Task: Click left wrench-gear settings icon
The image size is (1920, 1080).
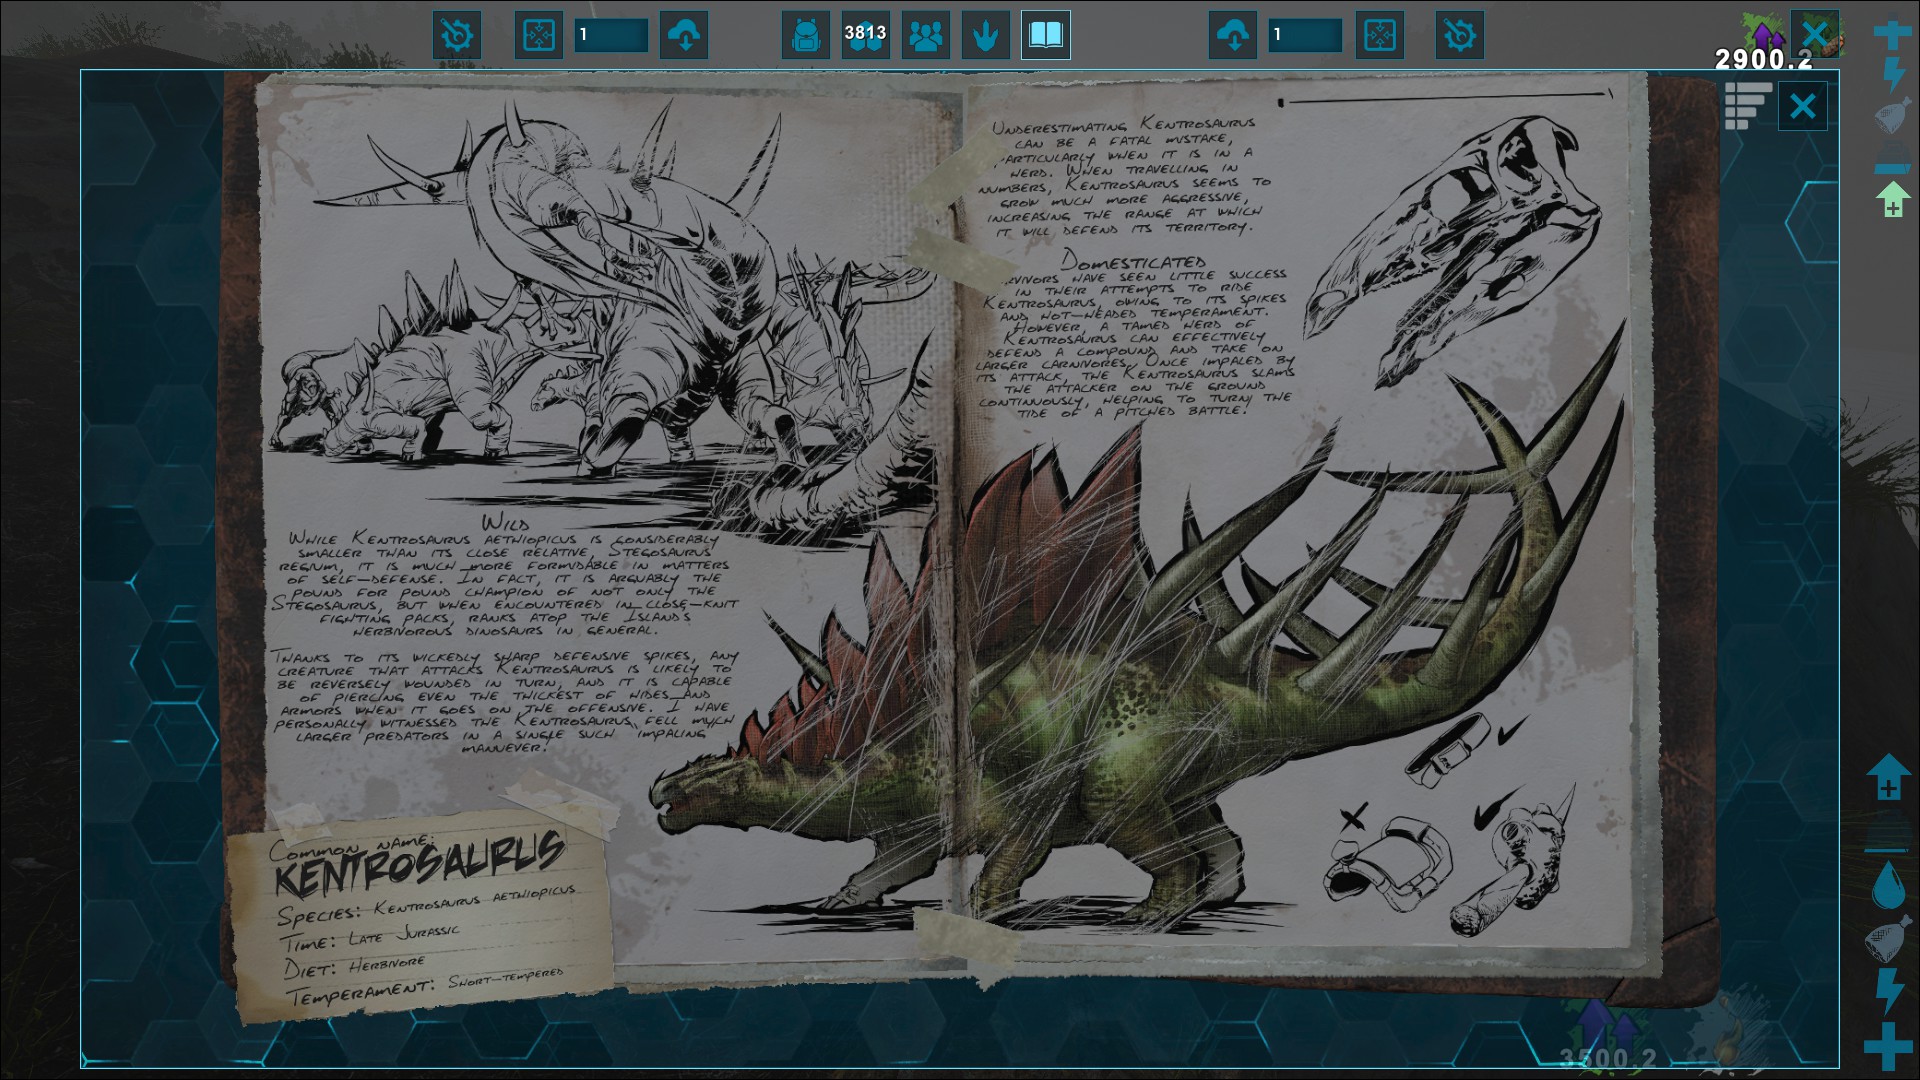Action: (x=457, y=35)
